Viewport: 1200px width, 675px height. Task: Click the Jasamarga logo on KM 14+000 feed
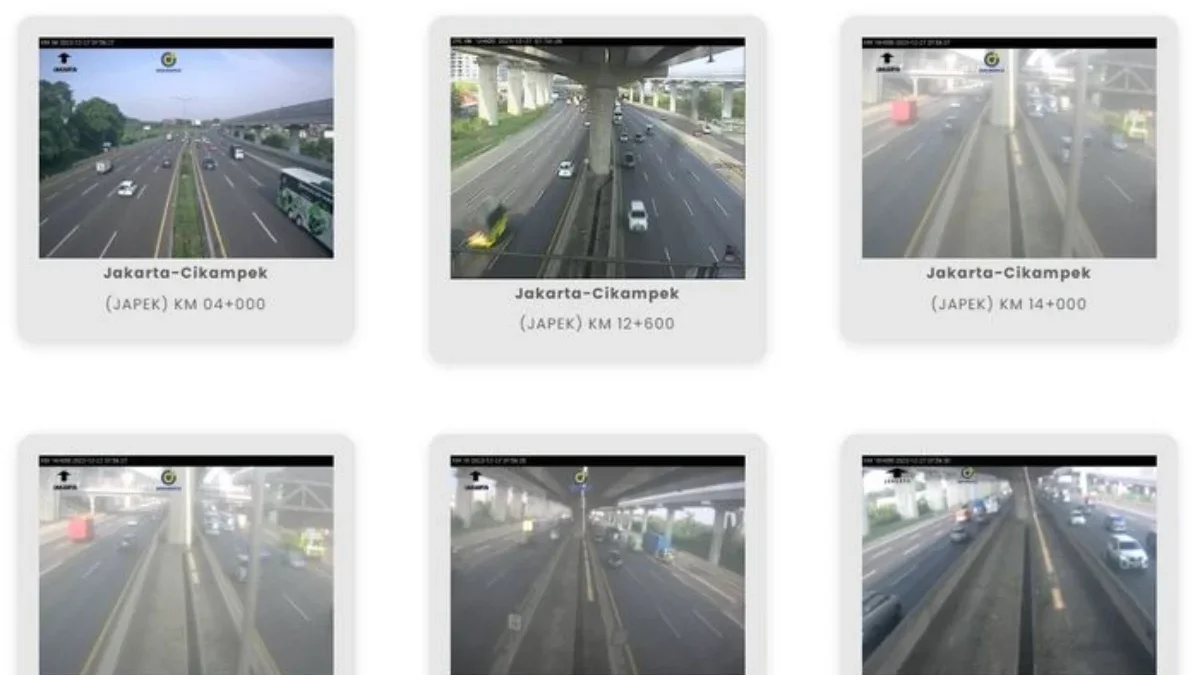pos(991,60)
